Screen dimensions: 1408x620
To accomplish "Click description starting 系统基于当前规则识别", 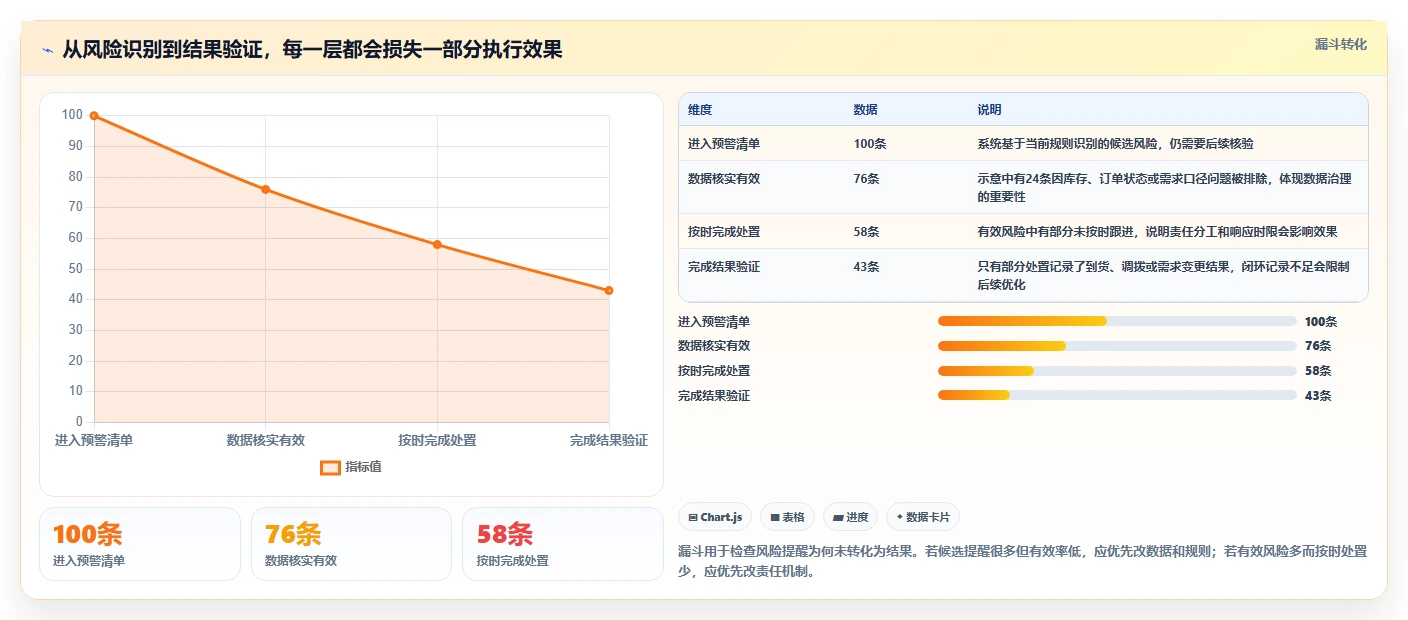I will pyautogui.click(x=1115, y=144).
